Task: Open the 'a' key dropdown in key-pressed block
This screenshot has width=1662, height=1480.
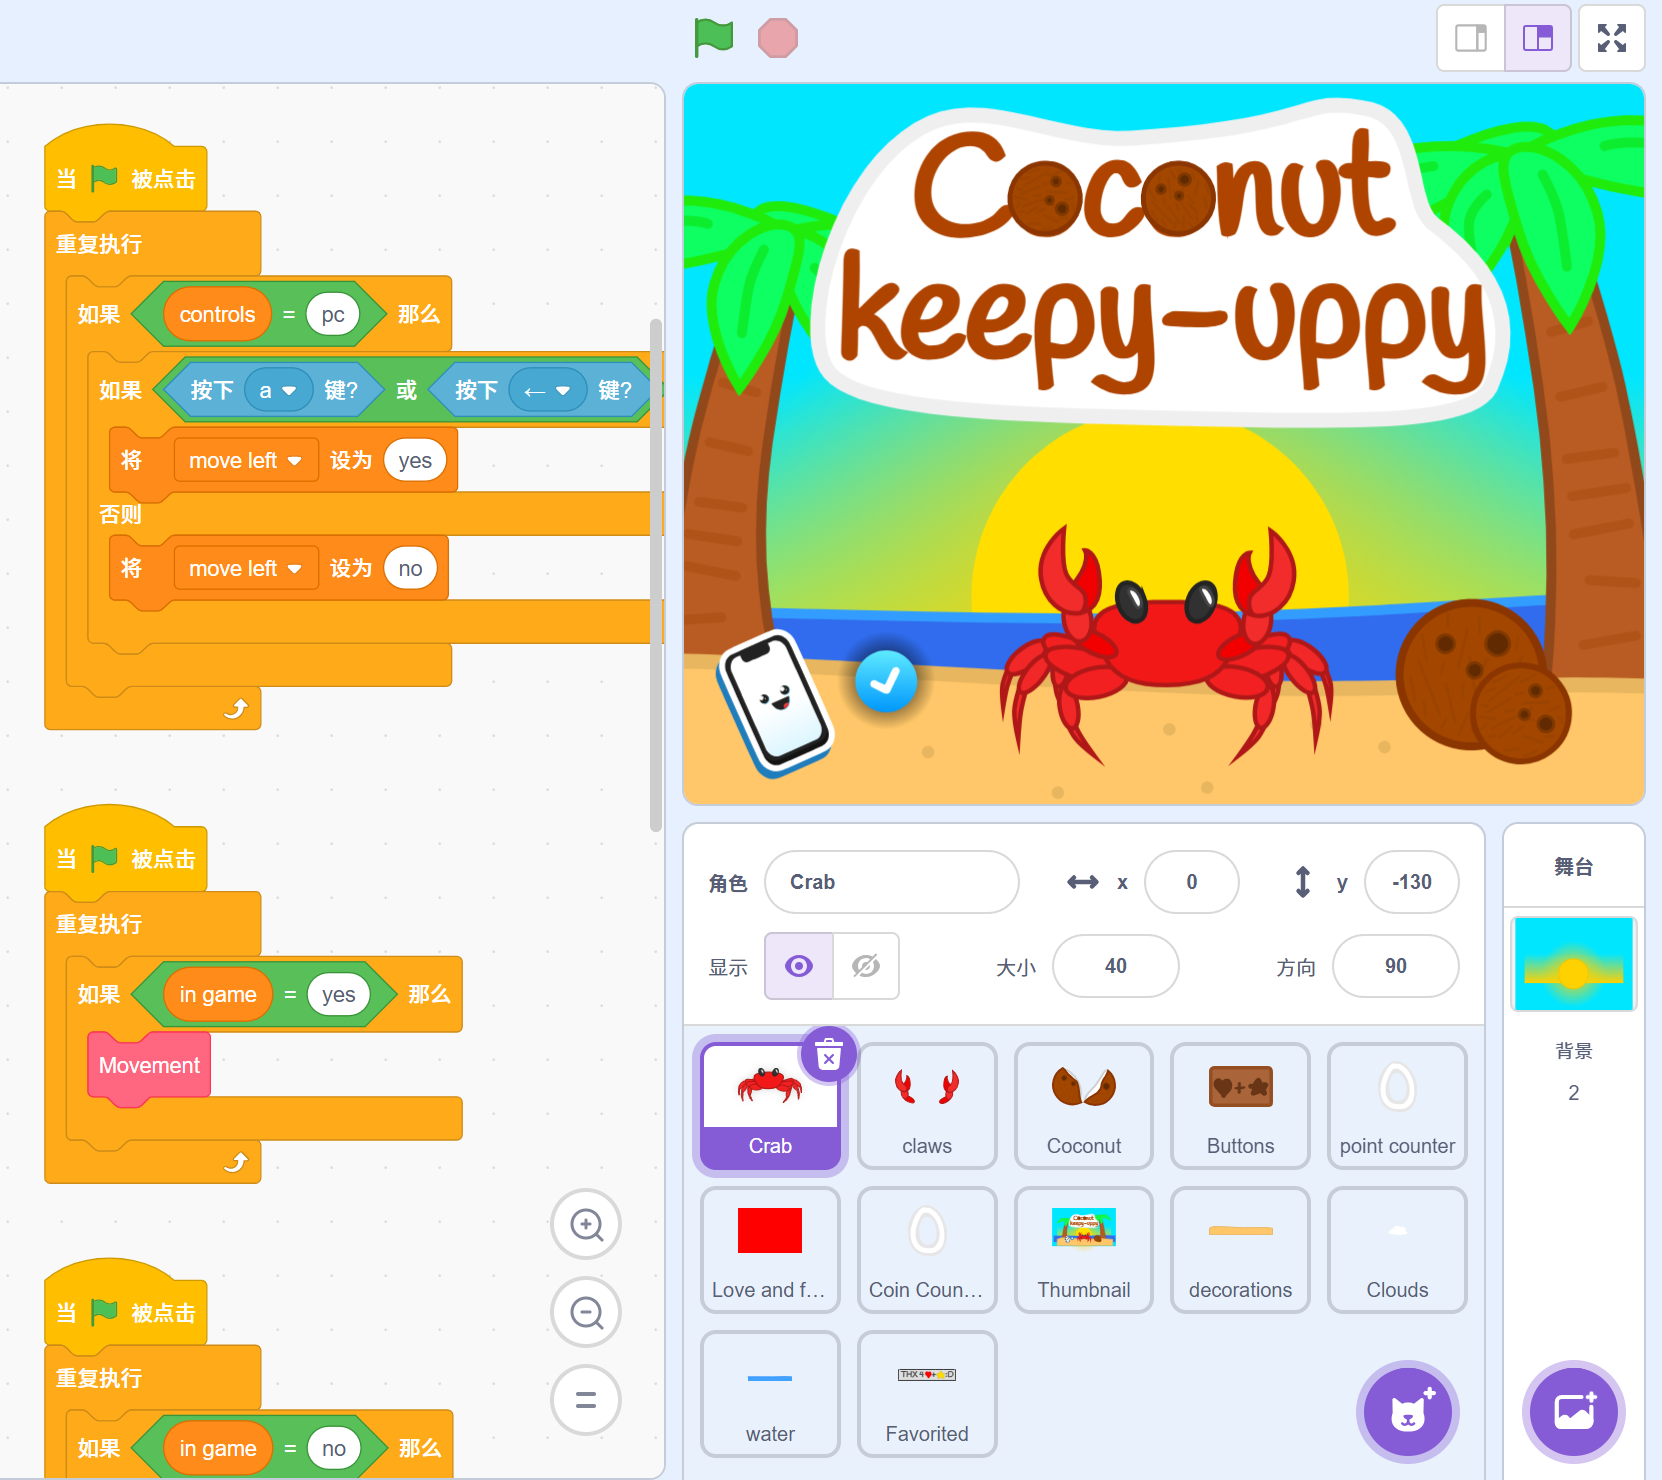Action: pyautogui.click(x=278, y=391)
